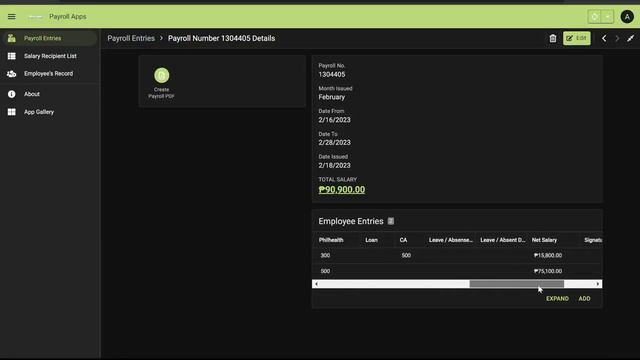Screen dimensions: 640x360
Task: Open dropdown arrow beside the sync button
Action: [x=608, y=17]
